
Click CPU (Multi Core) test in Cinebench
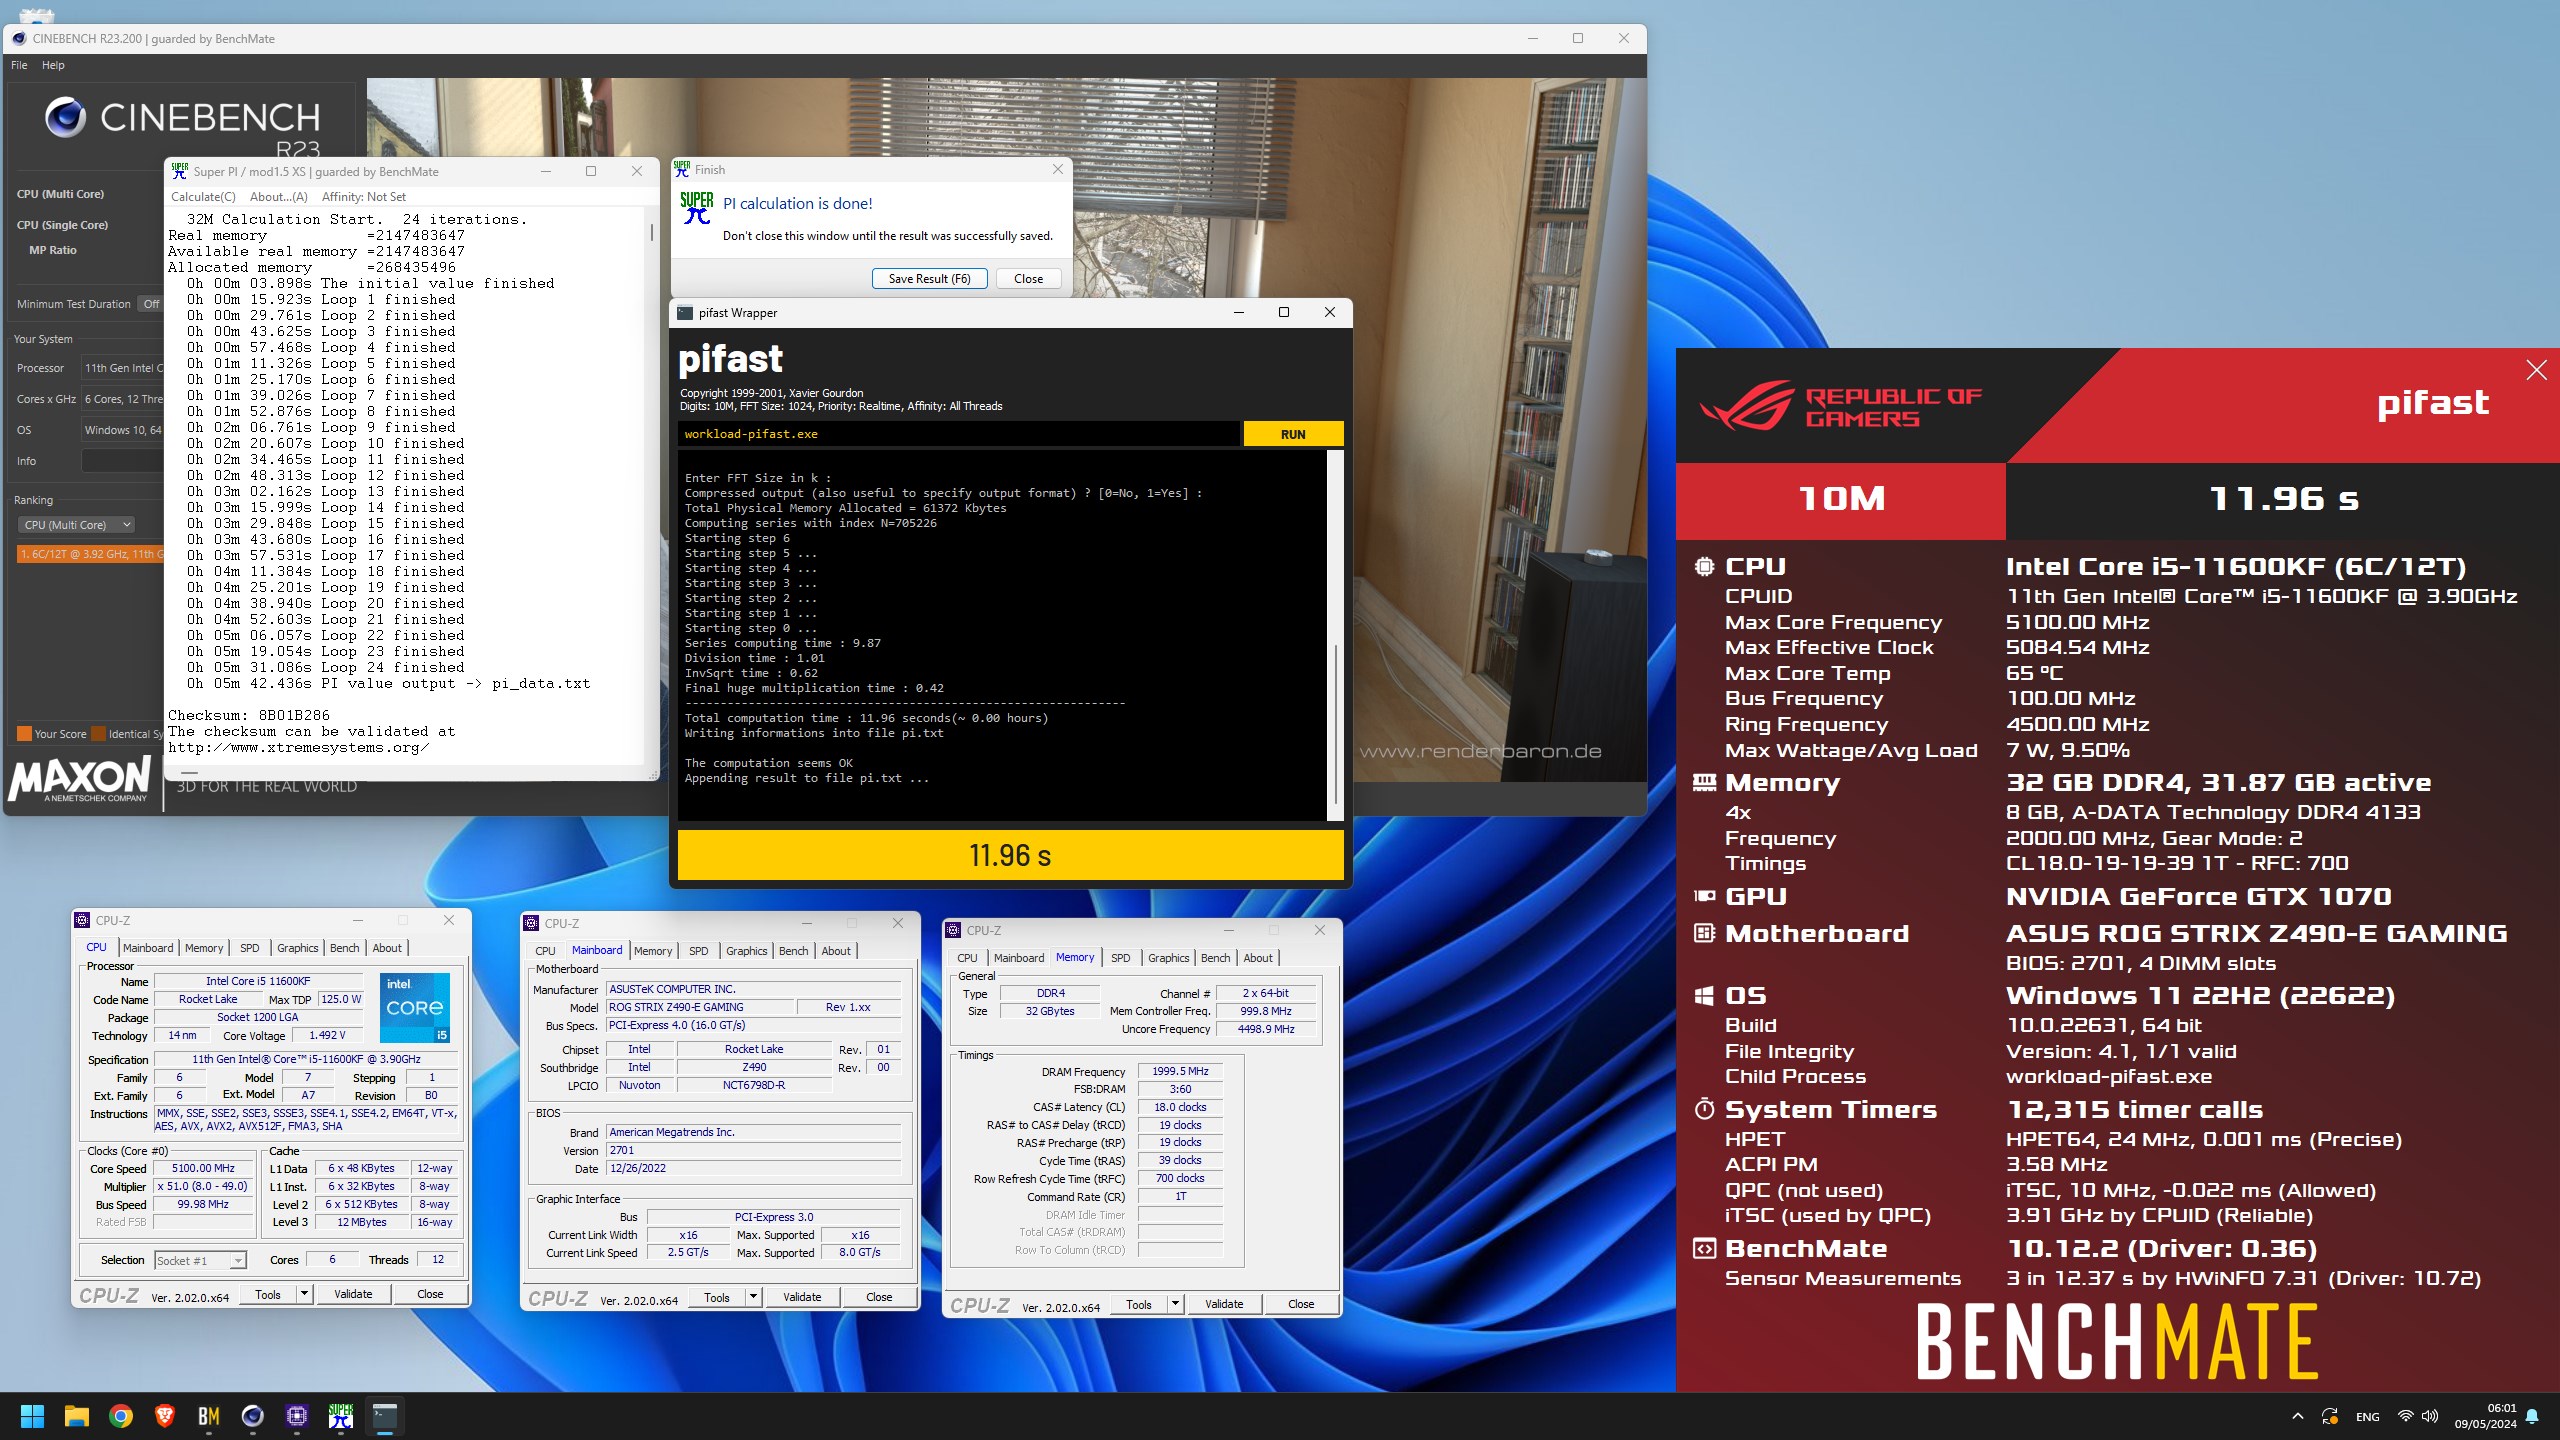pyautogui.click(x=60, y=194)
